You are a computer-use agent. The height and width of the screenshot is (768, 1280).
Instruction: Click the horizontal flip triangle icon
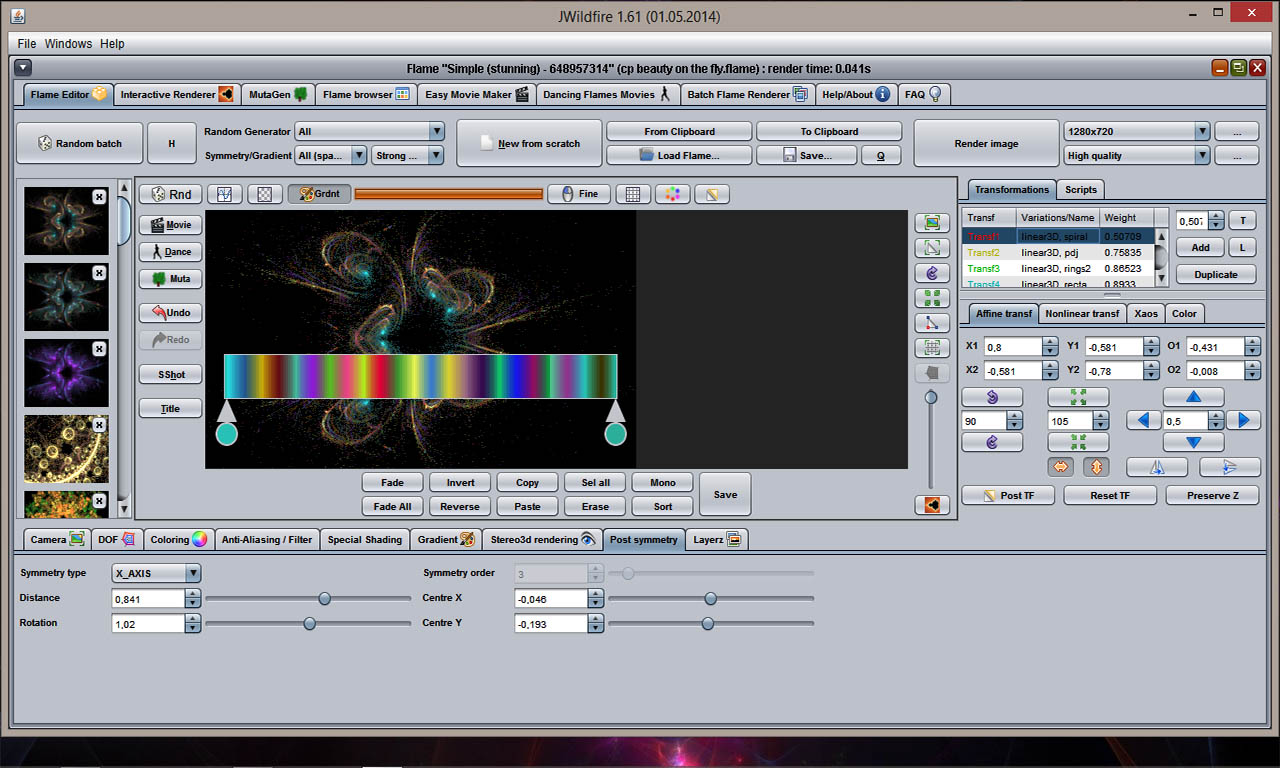[x=1157, y=467]
